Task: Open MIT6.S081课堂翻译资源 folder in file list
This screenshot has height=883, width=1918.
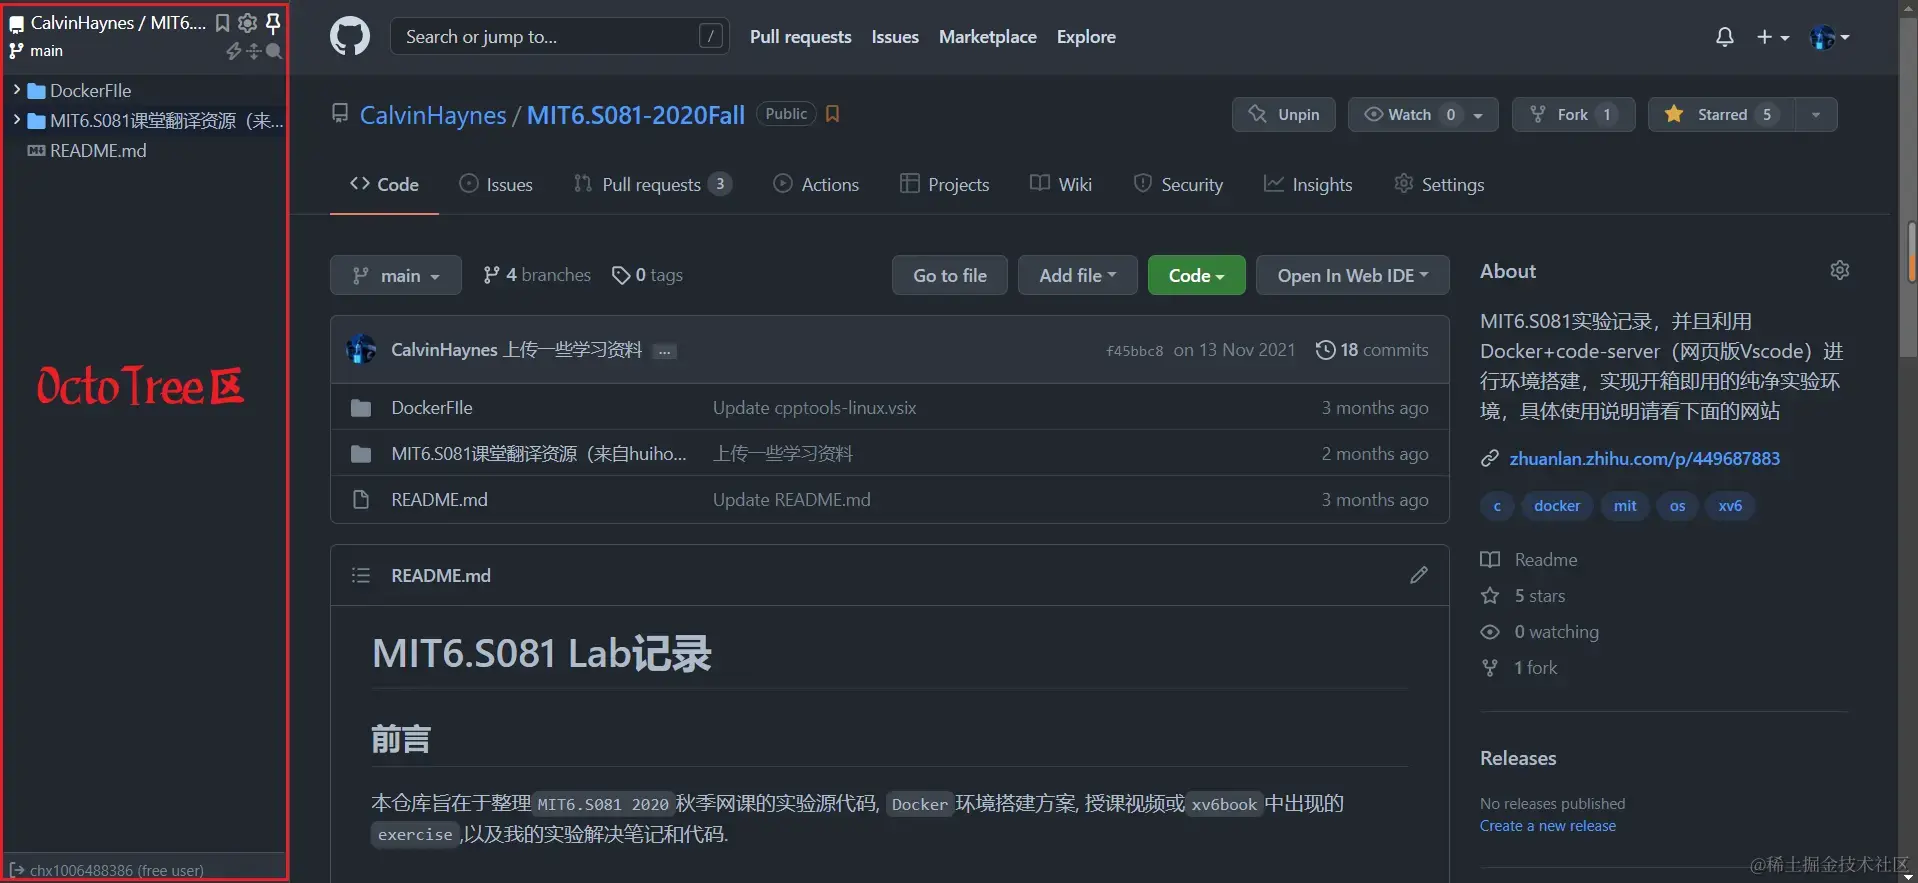Action: [539, 454]
